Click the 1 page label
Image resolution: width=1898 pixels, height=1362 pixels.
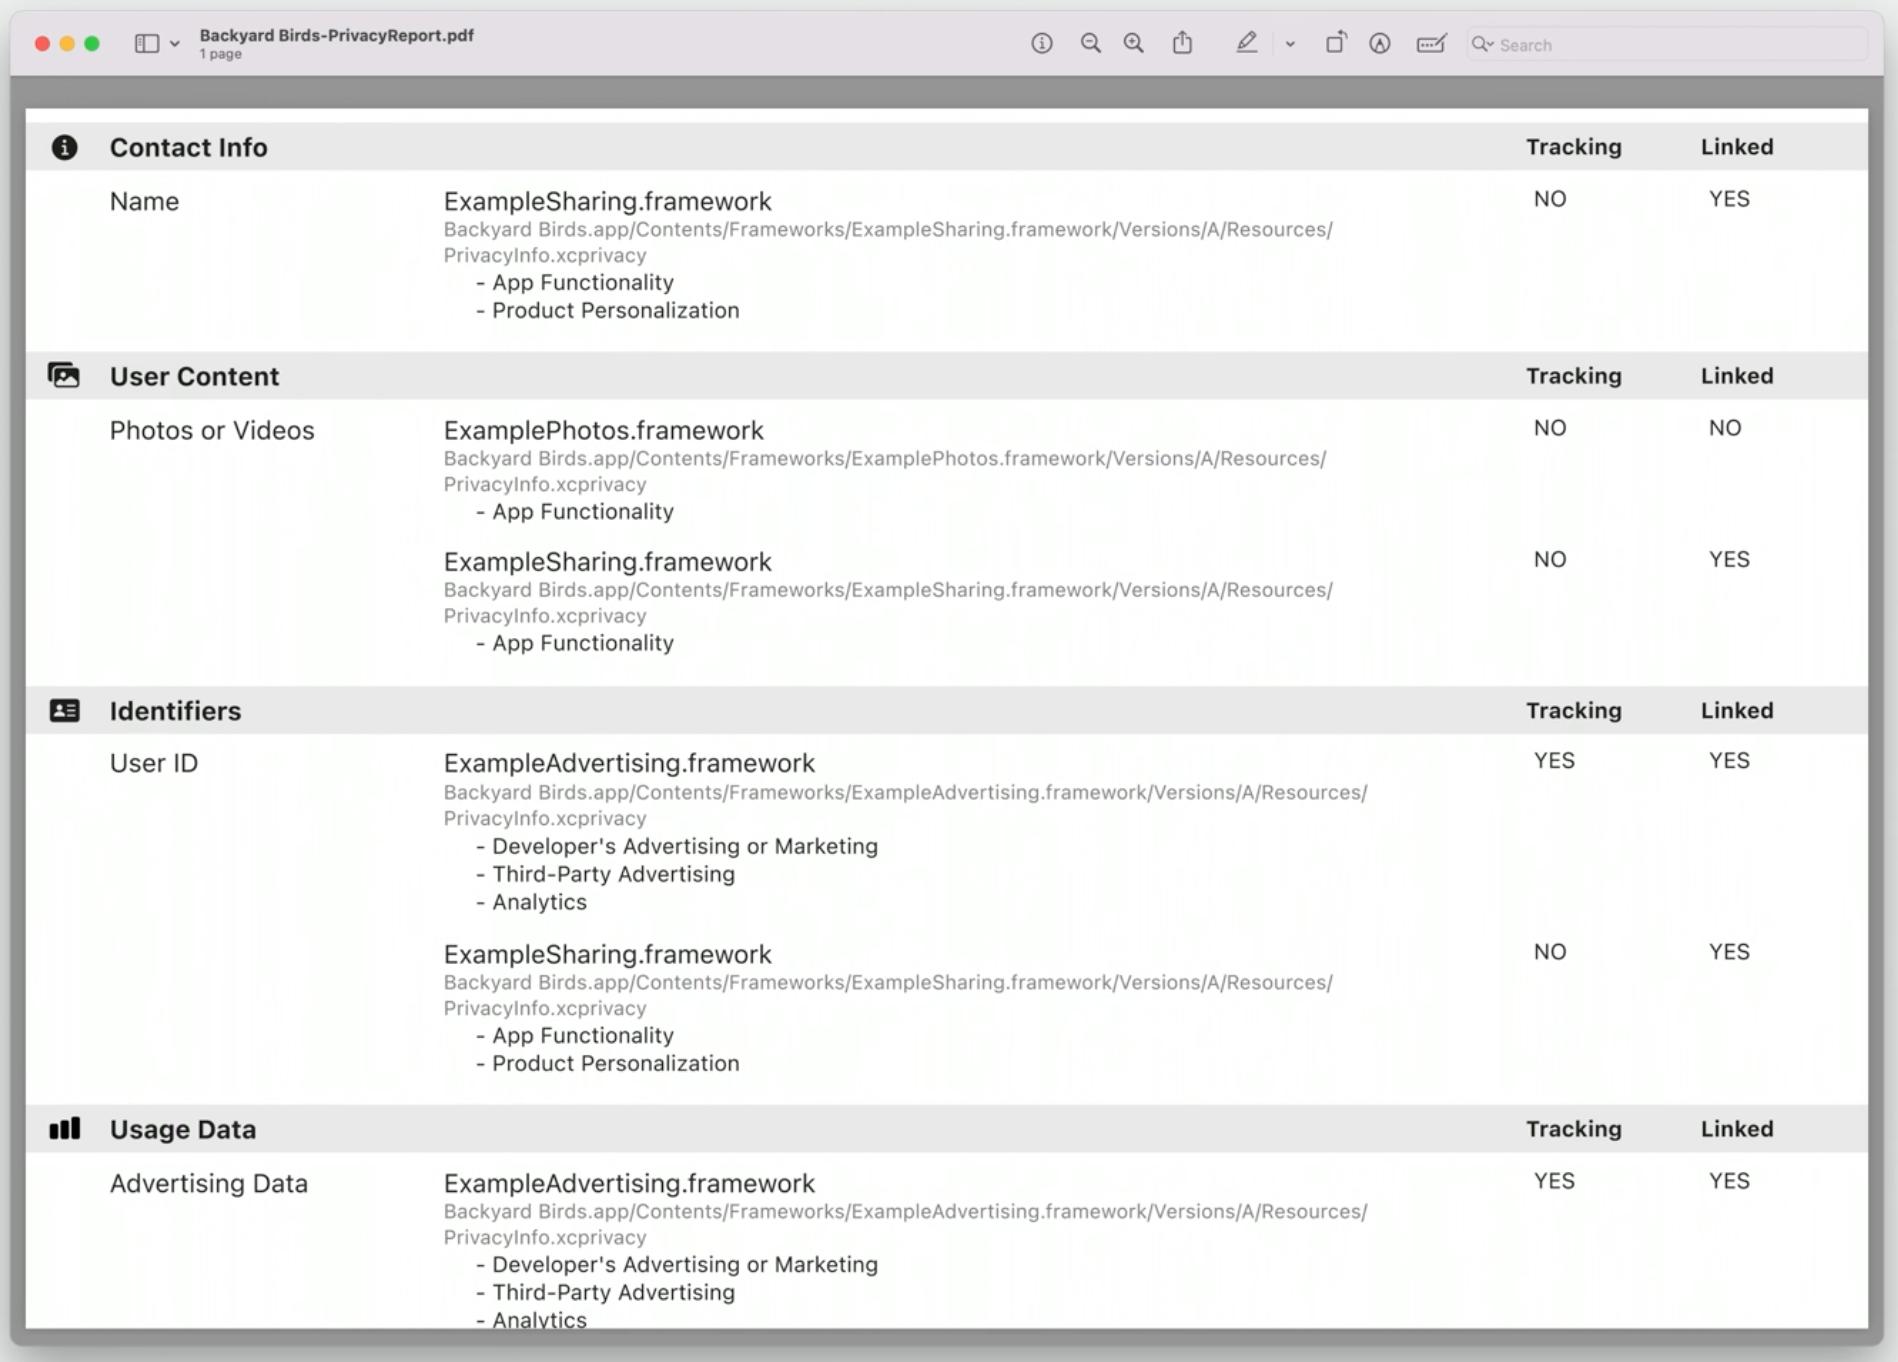point(219,54)
